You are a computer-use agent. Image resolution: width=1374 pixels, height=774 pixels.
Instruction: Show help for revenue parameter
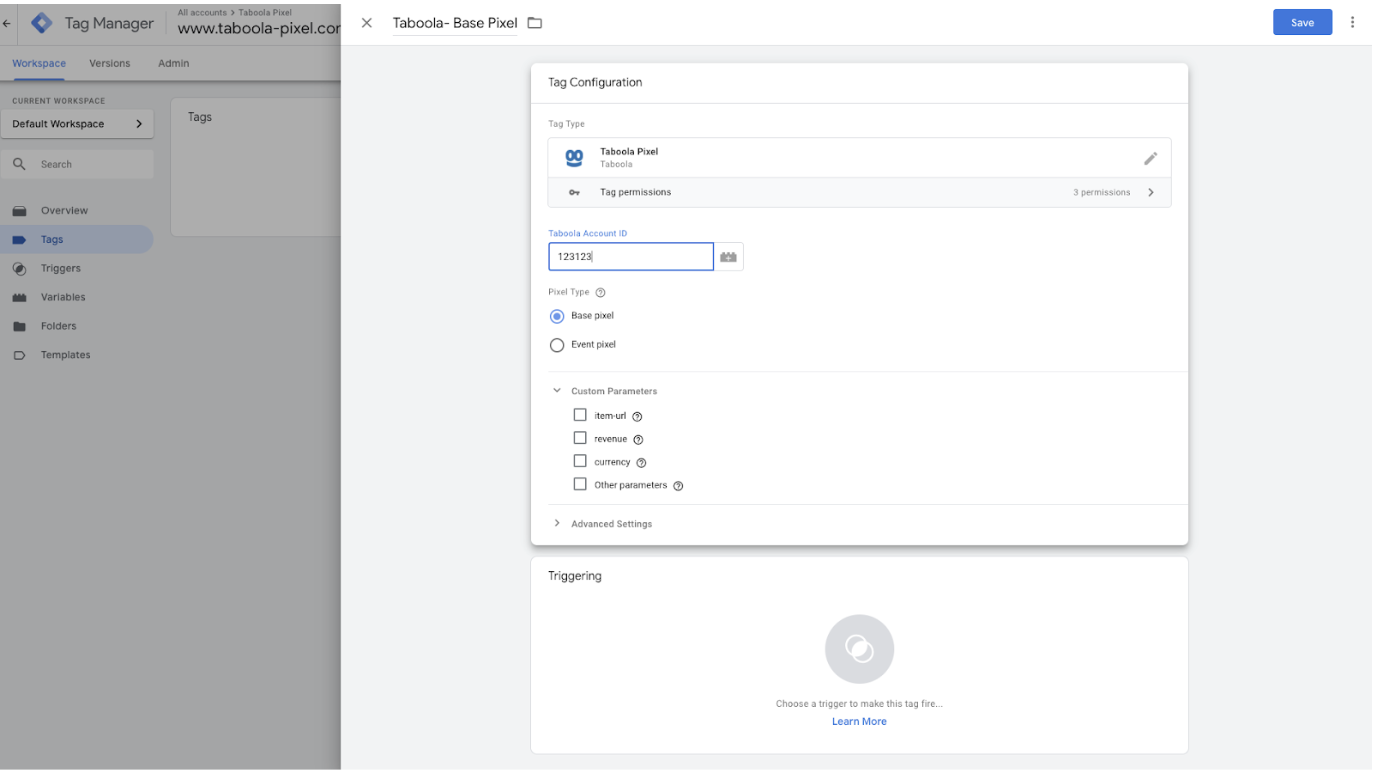pos(638,439)
